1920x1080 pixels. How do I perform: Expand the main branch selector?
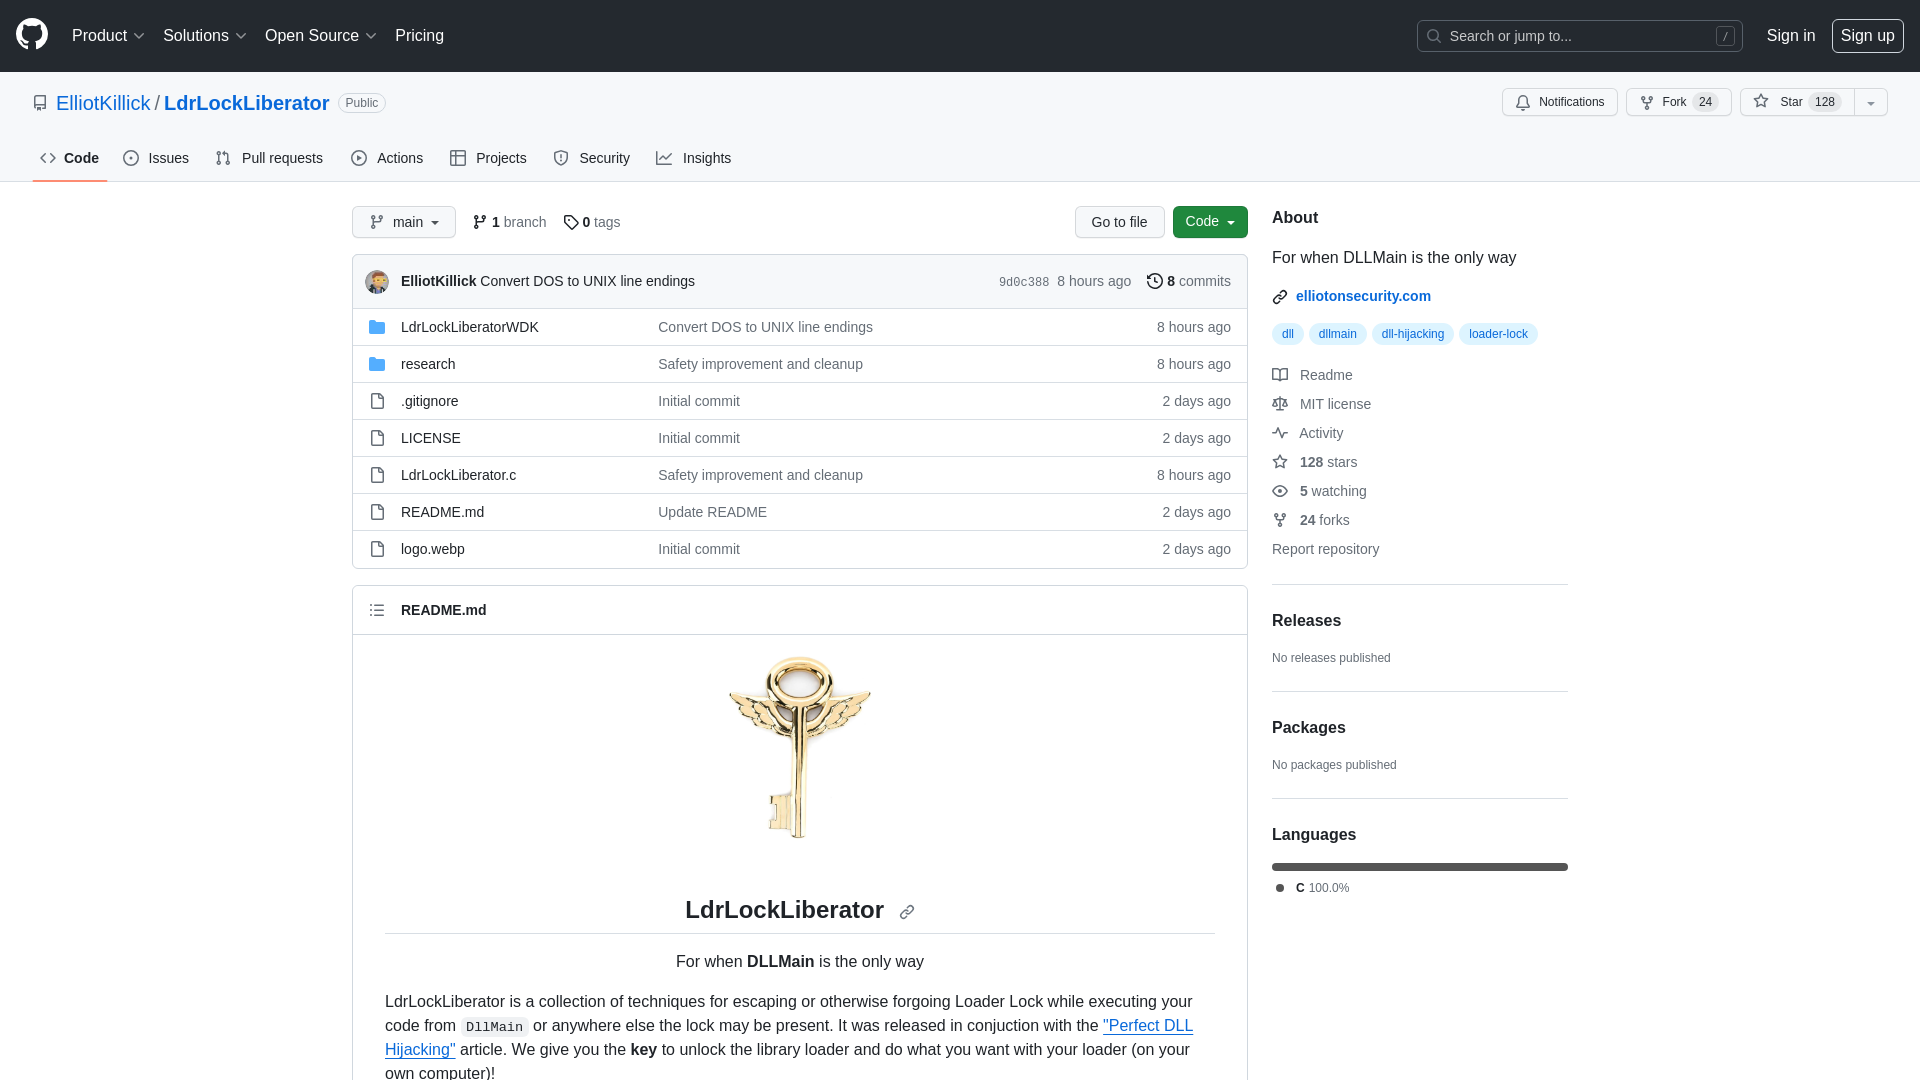pos(404,222)
